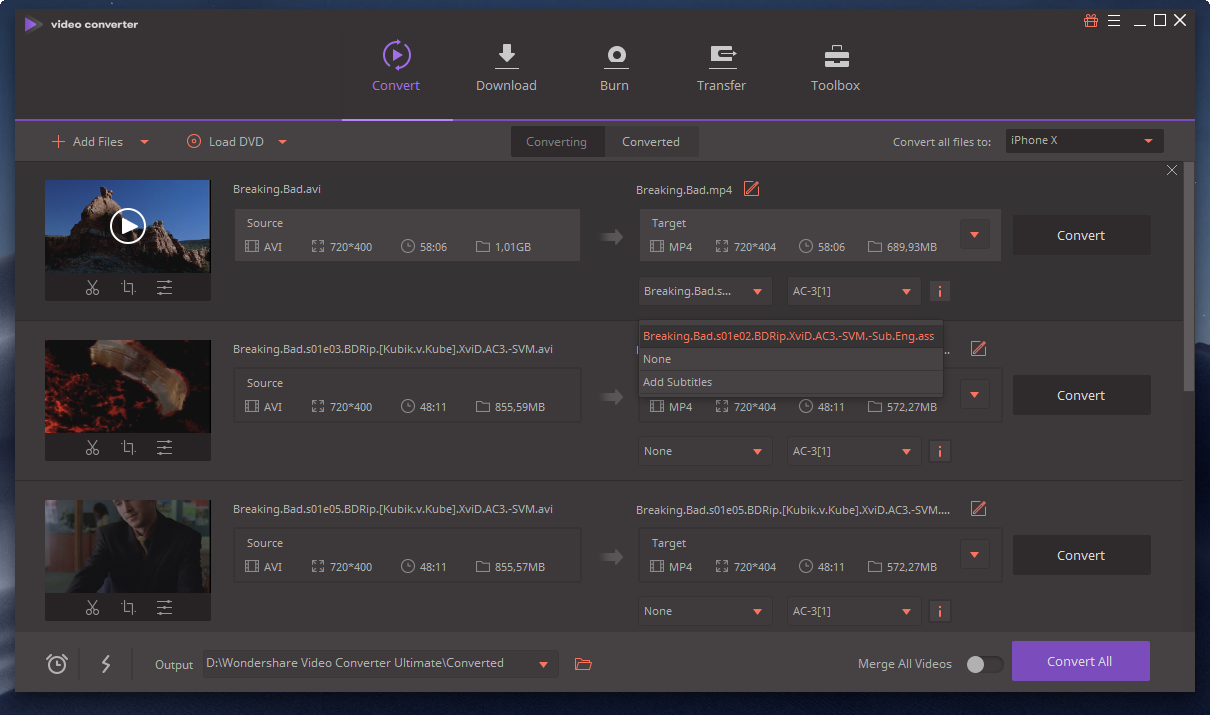Show media info for Breaking.Bad.avi

(x=939, y=292)
